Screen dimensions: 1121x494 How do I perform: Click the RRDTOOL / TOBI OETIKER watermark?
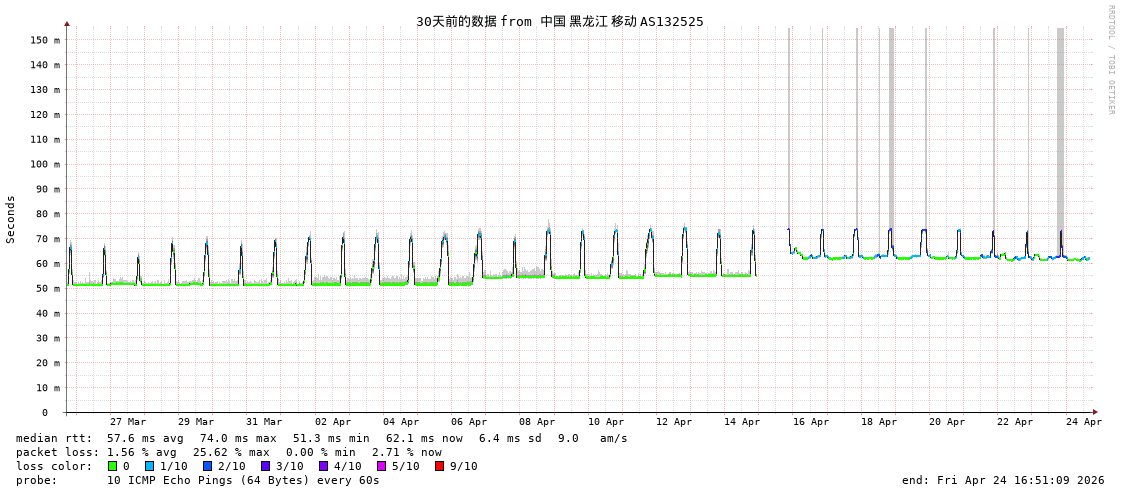point(1110,60)
